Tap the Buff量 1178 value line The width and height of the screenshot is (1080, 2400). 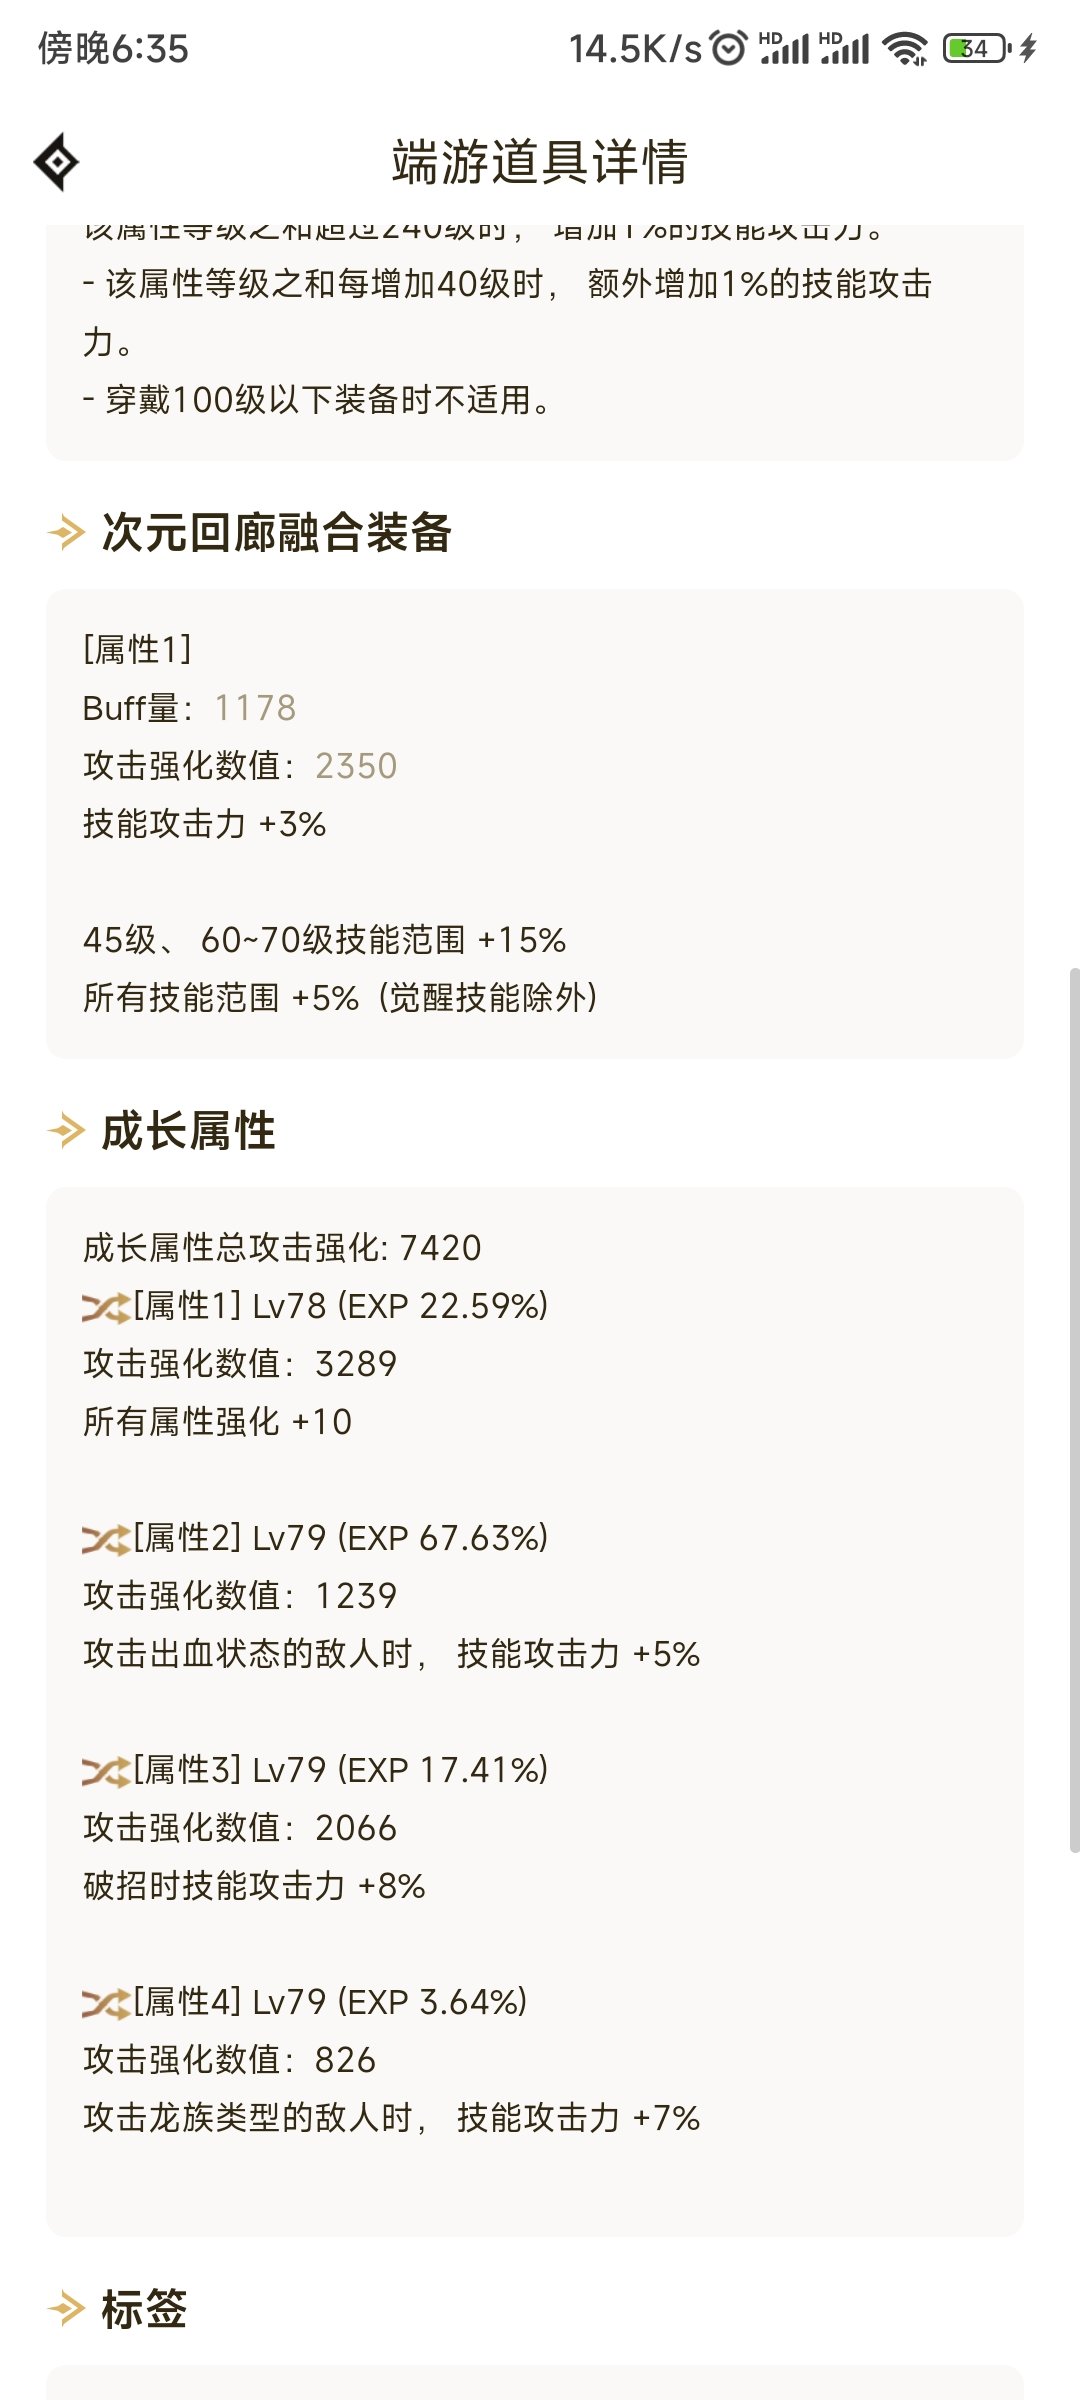coord(190,708)
